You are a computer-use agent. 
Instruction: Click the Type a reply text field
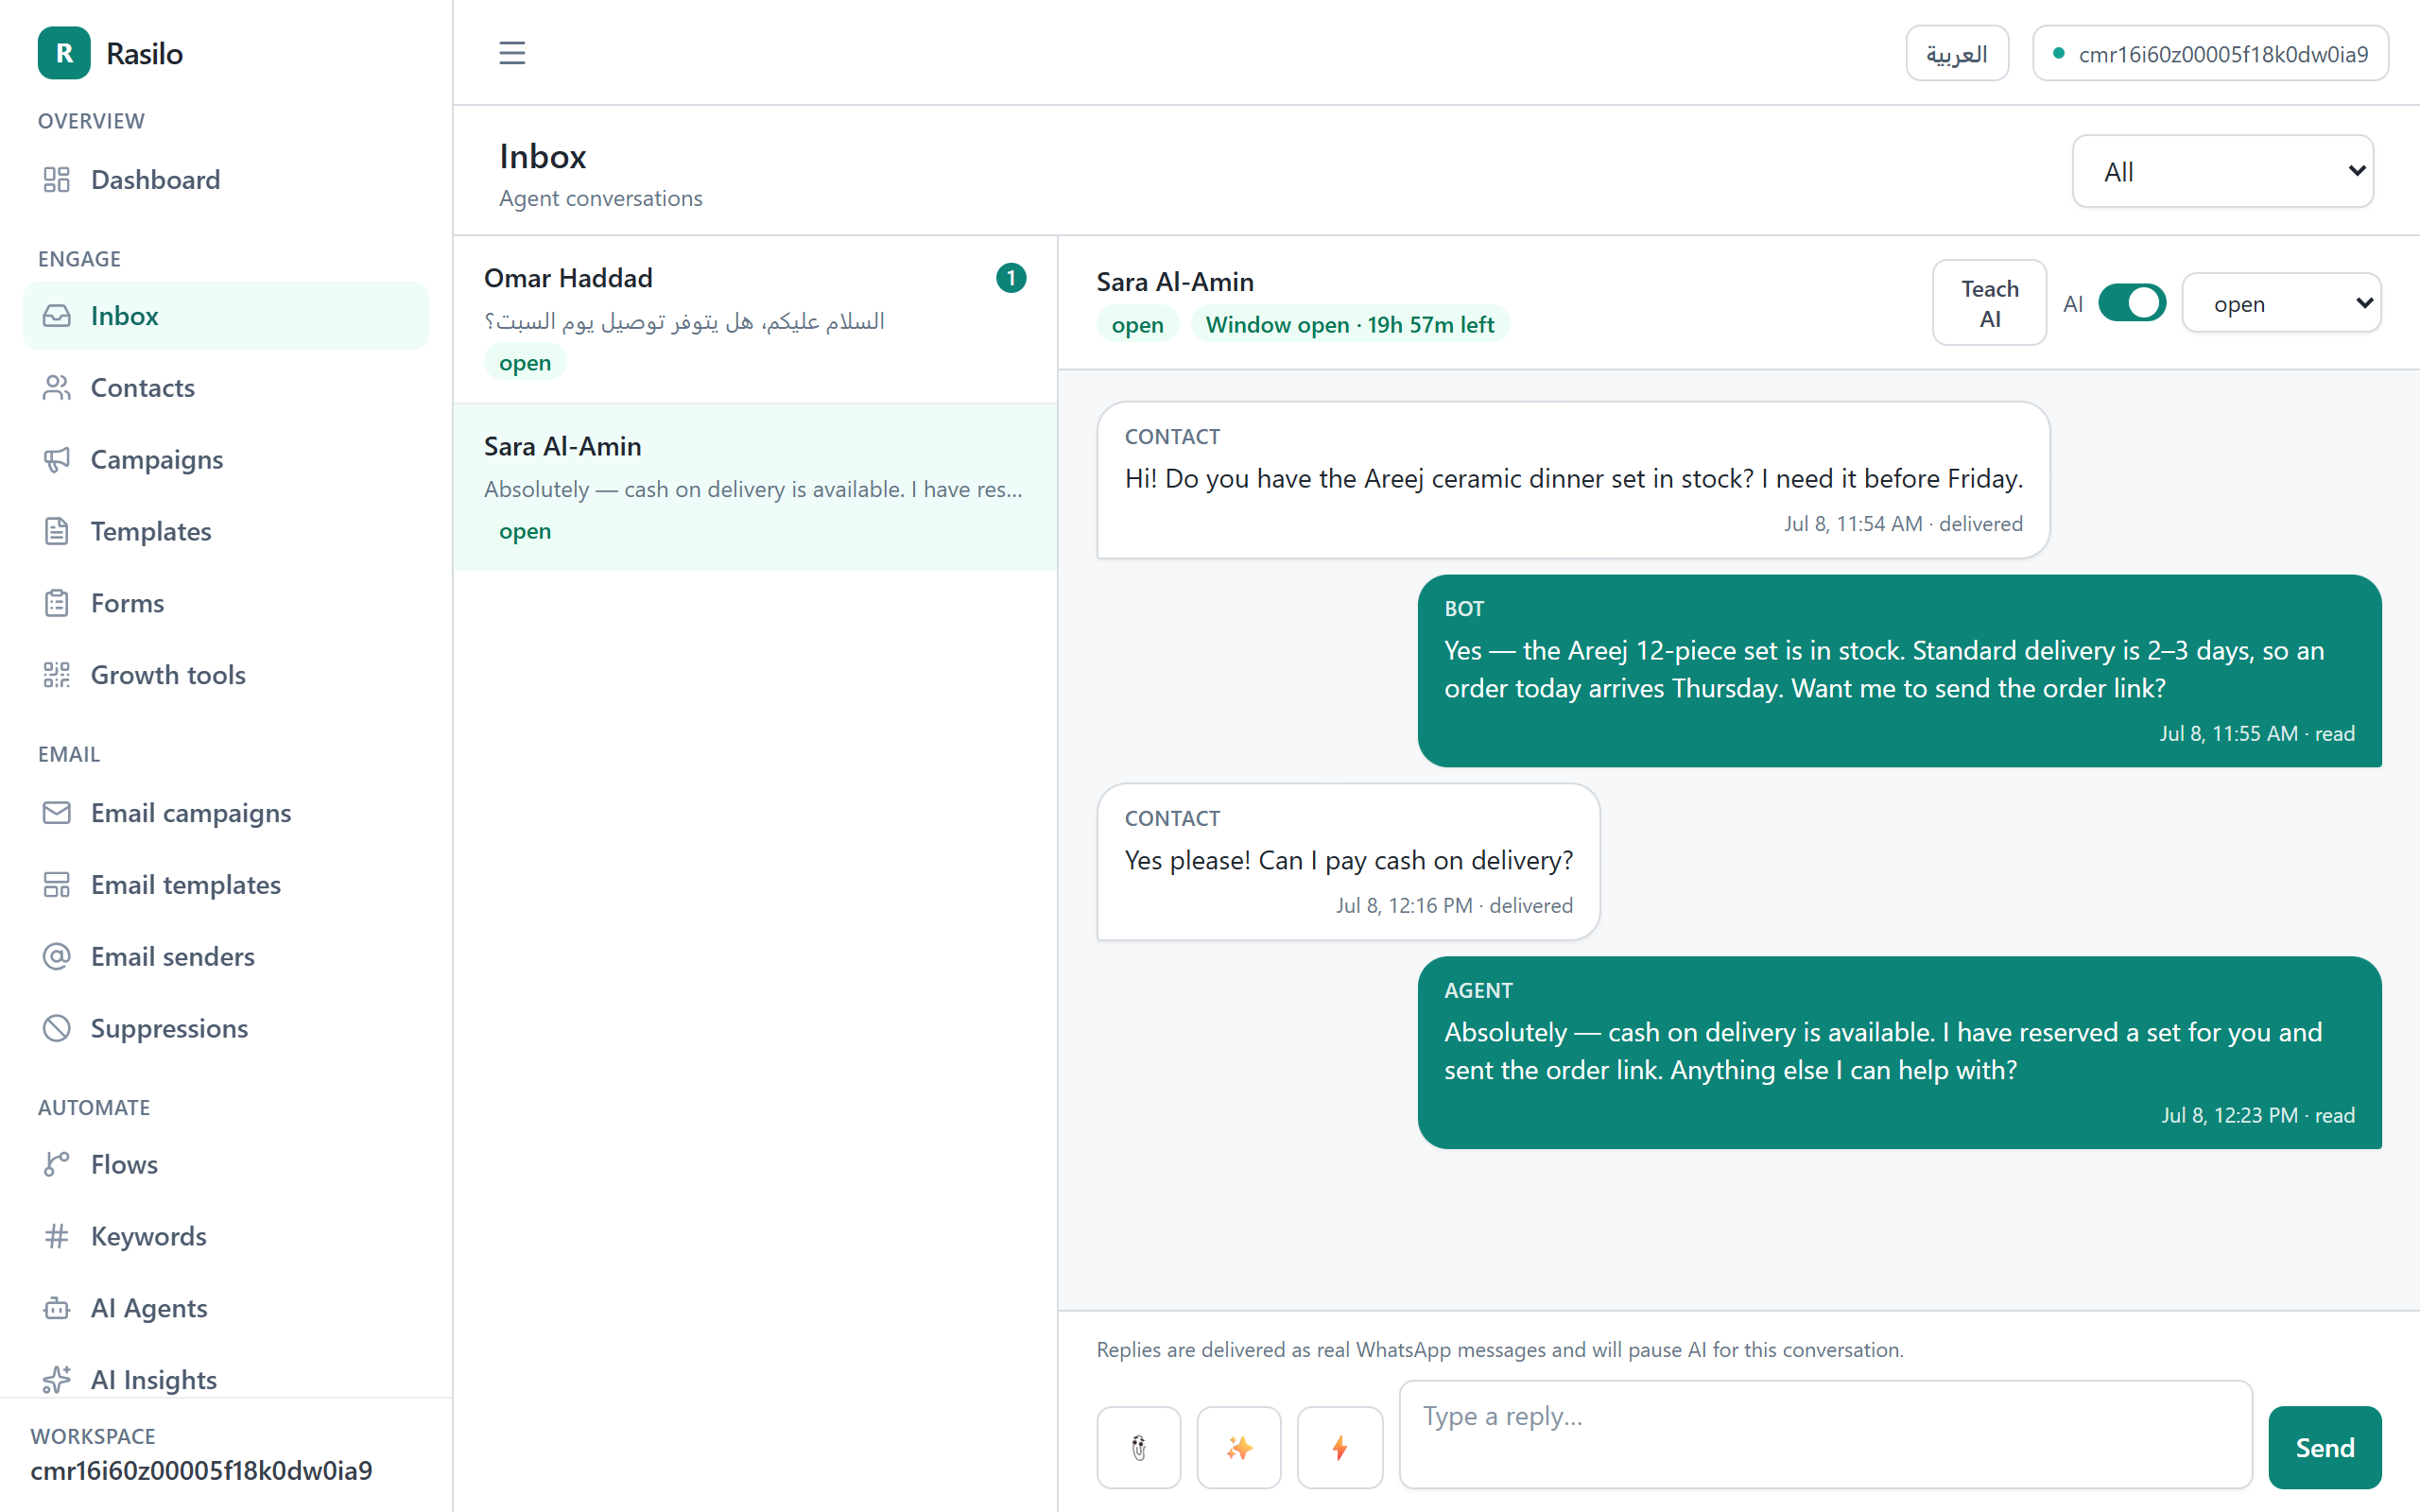[x=1825, y=1434]
